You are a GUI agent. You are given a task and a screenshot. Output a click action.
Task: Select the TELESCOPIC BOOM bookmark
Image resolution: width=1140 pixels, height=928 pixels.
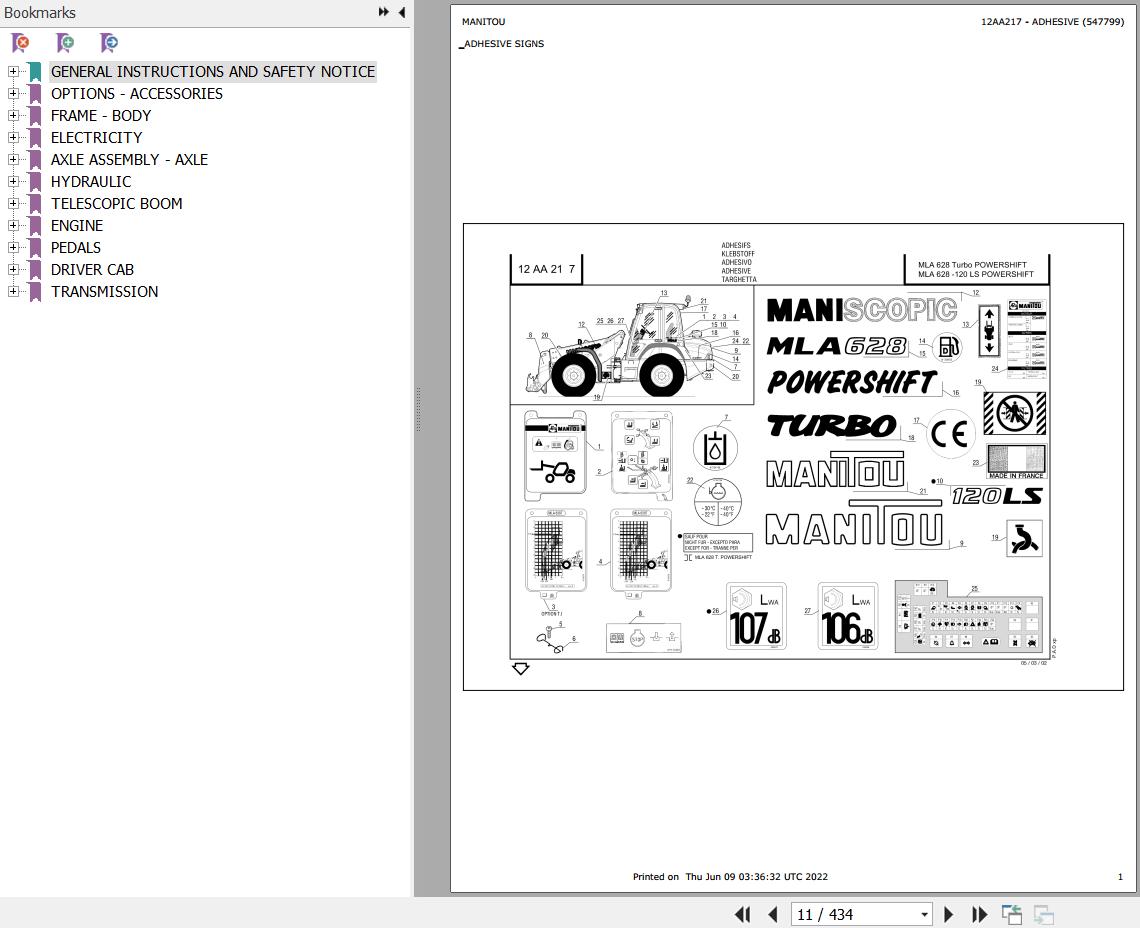click(116, 203)
